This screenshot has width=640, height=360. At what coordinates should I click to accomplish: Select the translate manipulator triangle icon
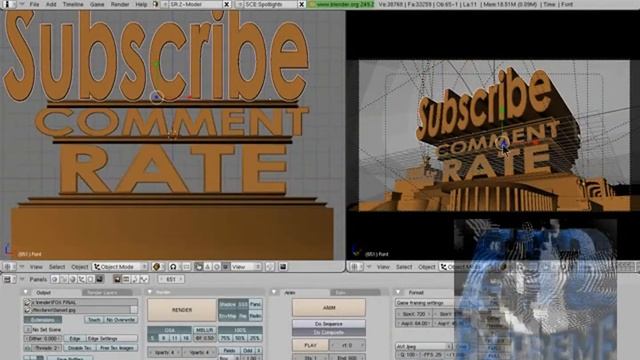point(207,267)
